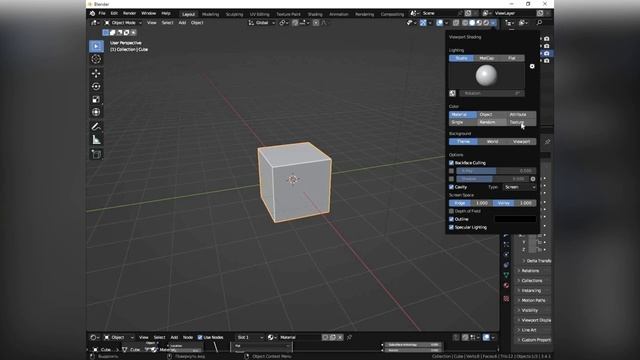Open studio light preferences gear
Image resolution: width=640 pixels, height=360 pixels.
[x=532, y=66]
